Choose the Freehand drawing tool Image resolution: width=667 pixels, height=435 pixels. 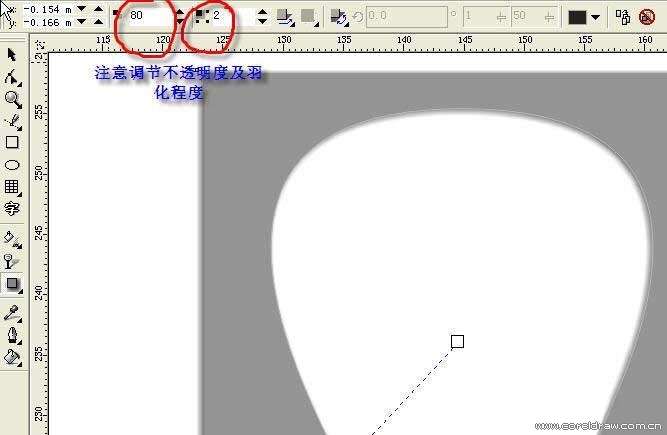pos(13,121)
